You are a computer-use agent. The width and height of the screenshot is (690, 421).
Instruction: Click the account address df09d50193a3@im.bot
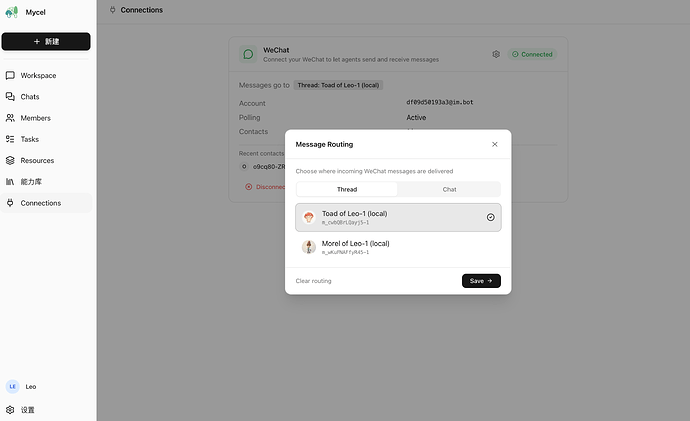coord(440,102)
